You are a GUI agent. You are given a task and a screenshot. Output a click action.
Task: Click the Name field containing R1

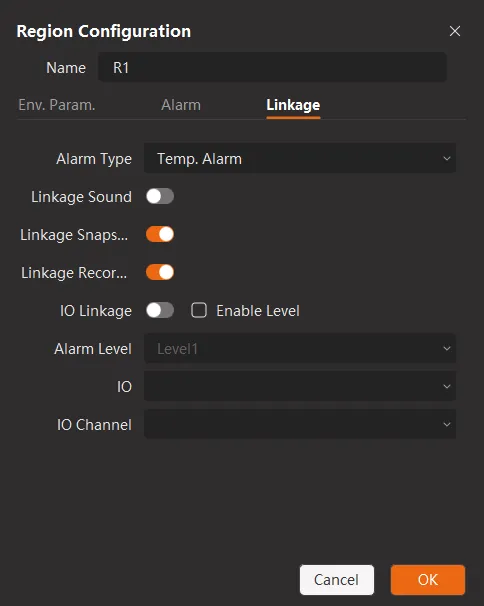pyautogui.click(x=273, y=68)
